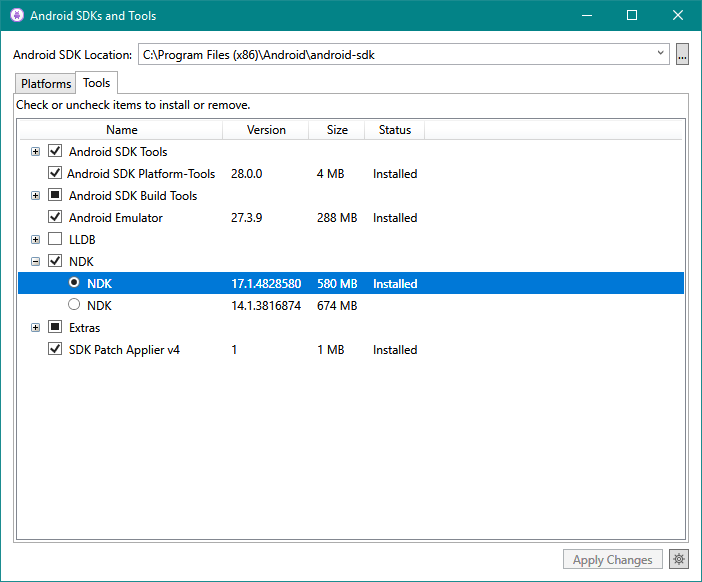Check the LLDB checkbox
This screenshot has height=582, width=702.
pos(55,239)
